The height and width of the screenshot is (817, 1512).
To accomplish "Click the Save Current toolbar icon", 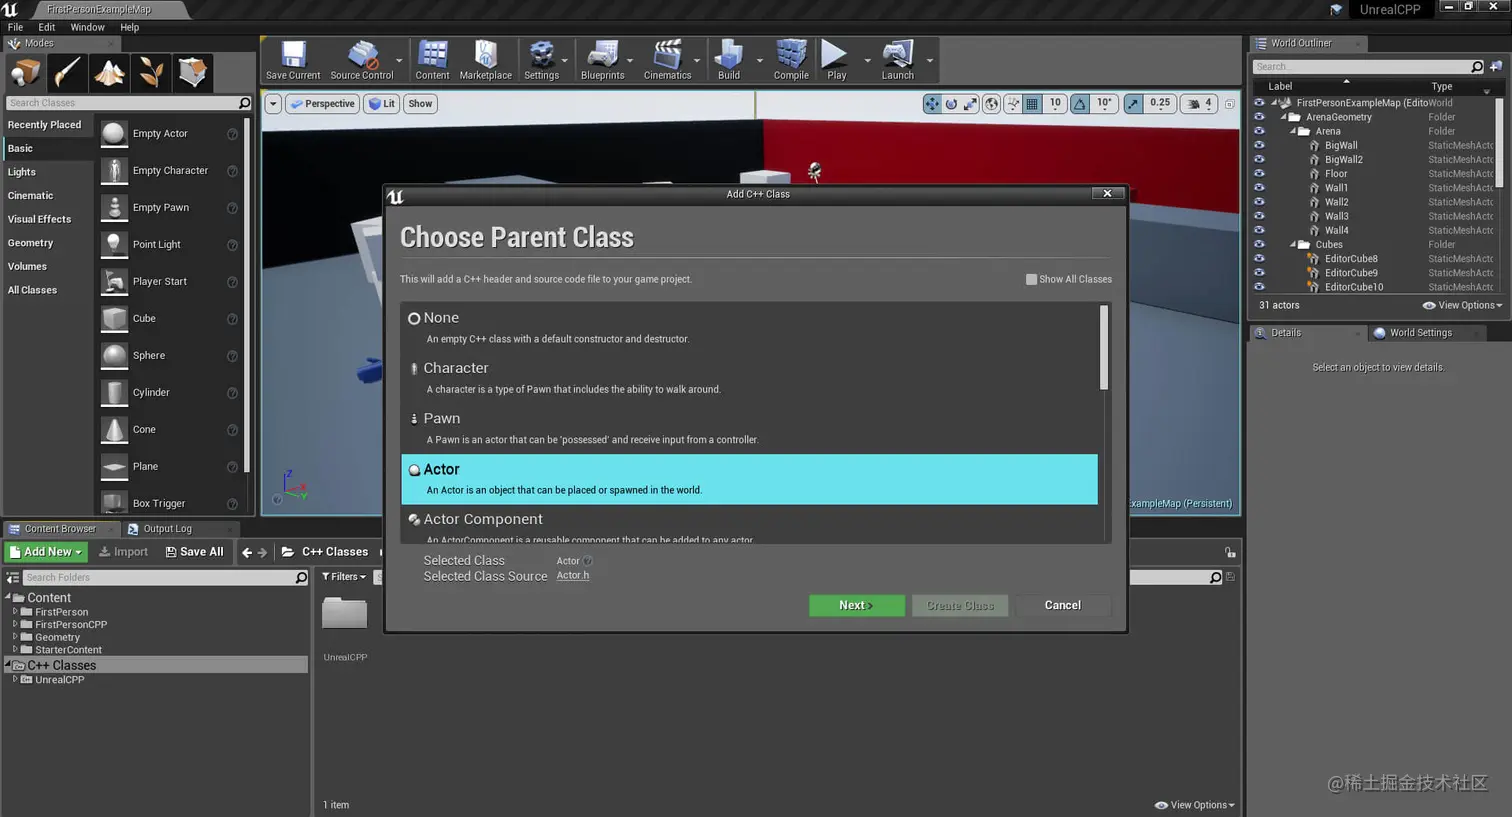I will pyautogui.click(x=293, y=60).
